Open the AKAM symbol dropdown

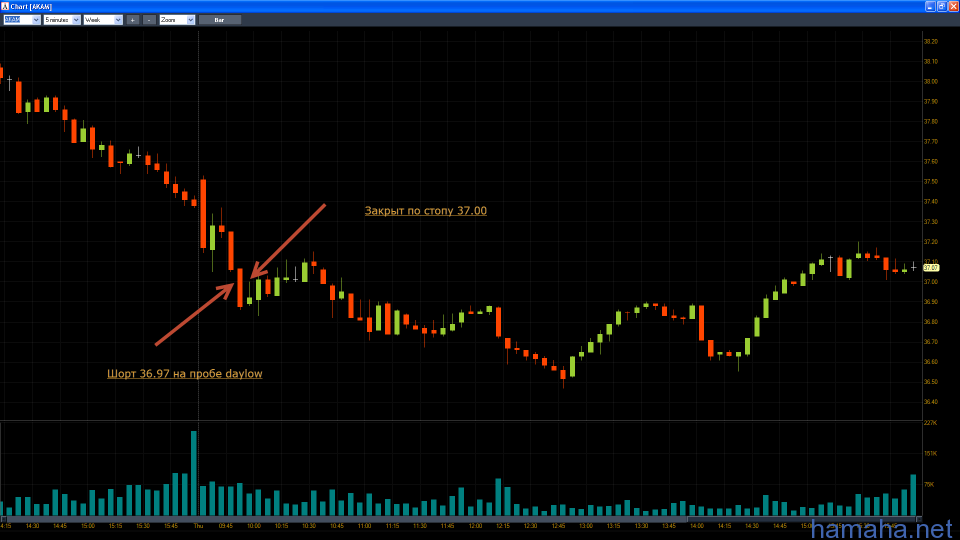(x=21, y=19)
